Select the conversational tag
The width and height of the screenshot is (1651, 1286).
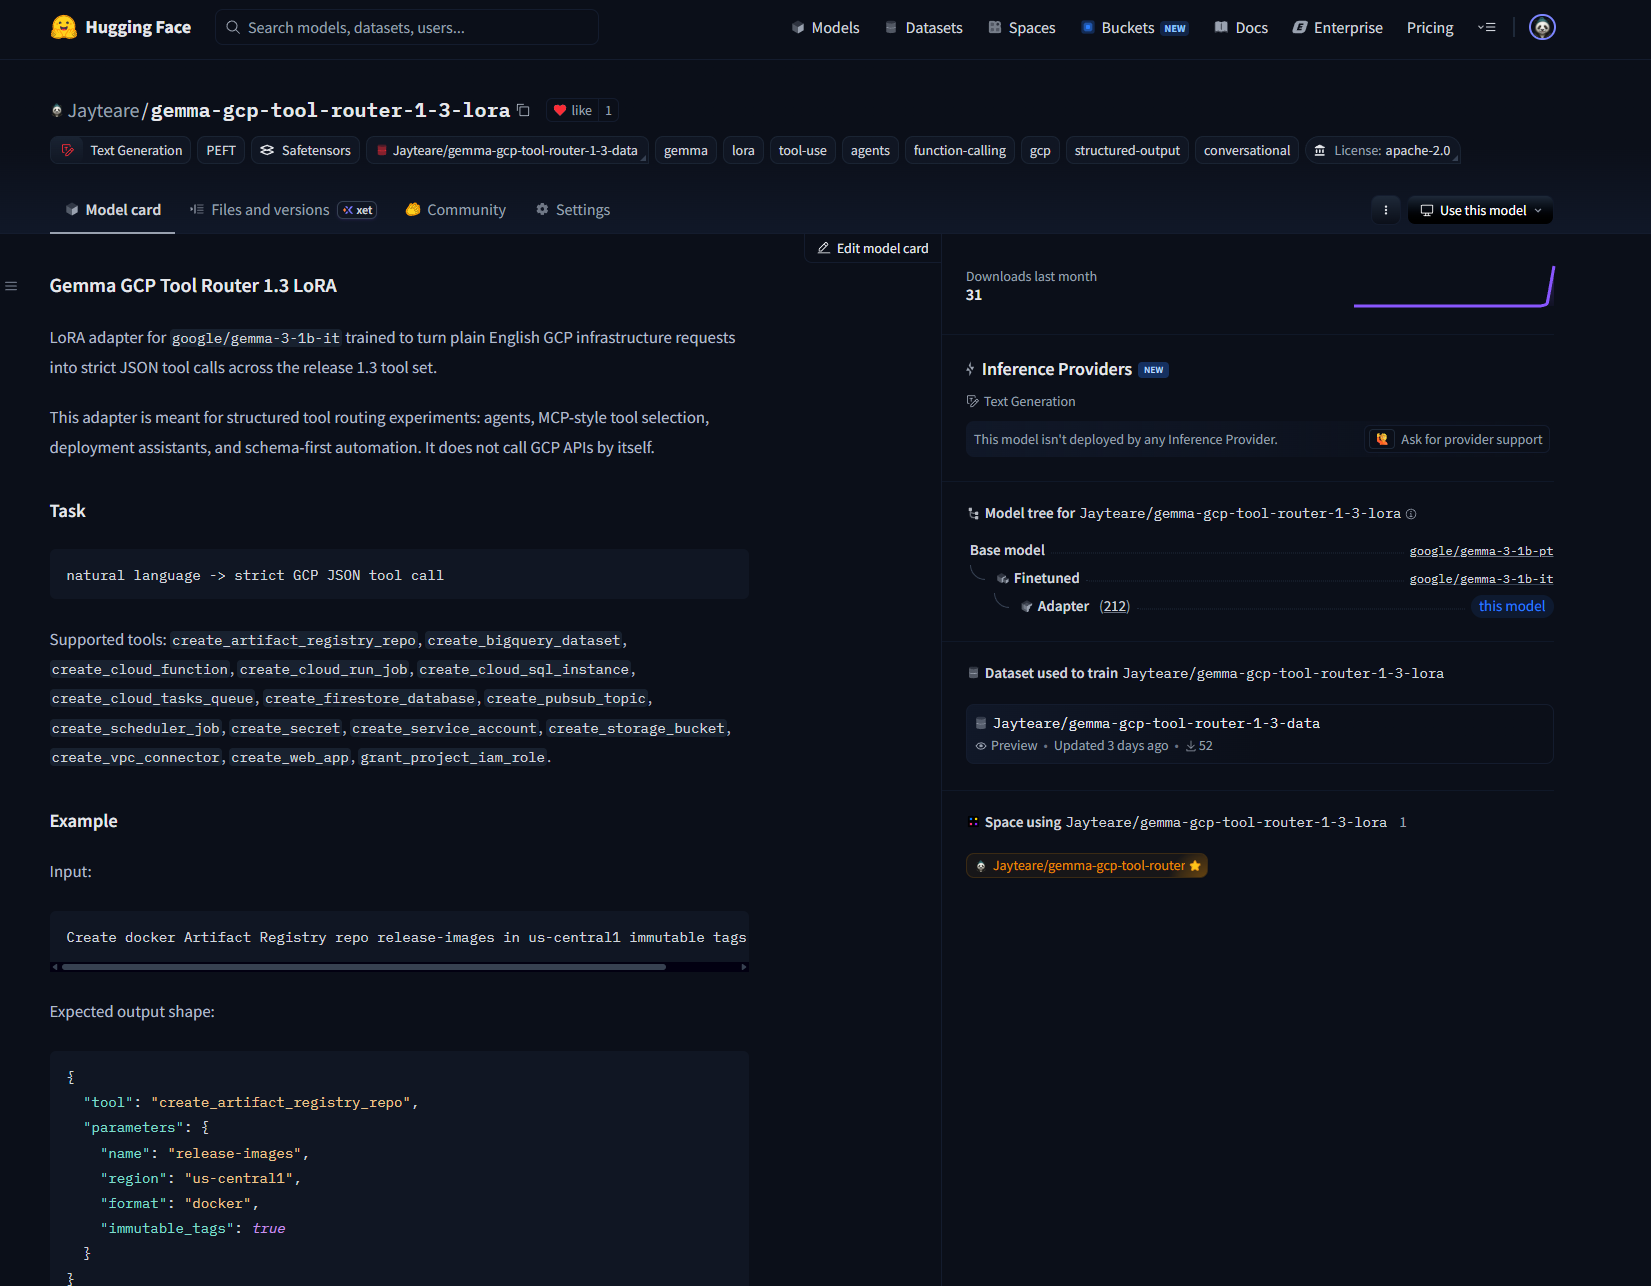[x=1247, y=150]
